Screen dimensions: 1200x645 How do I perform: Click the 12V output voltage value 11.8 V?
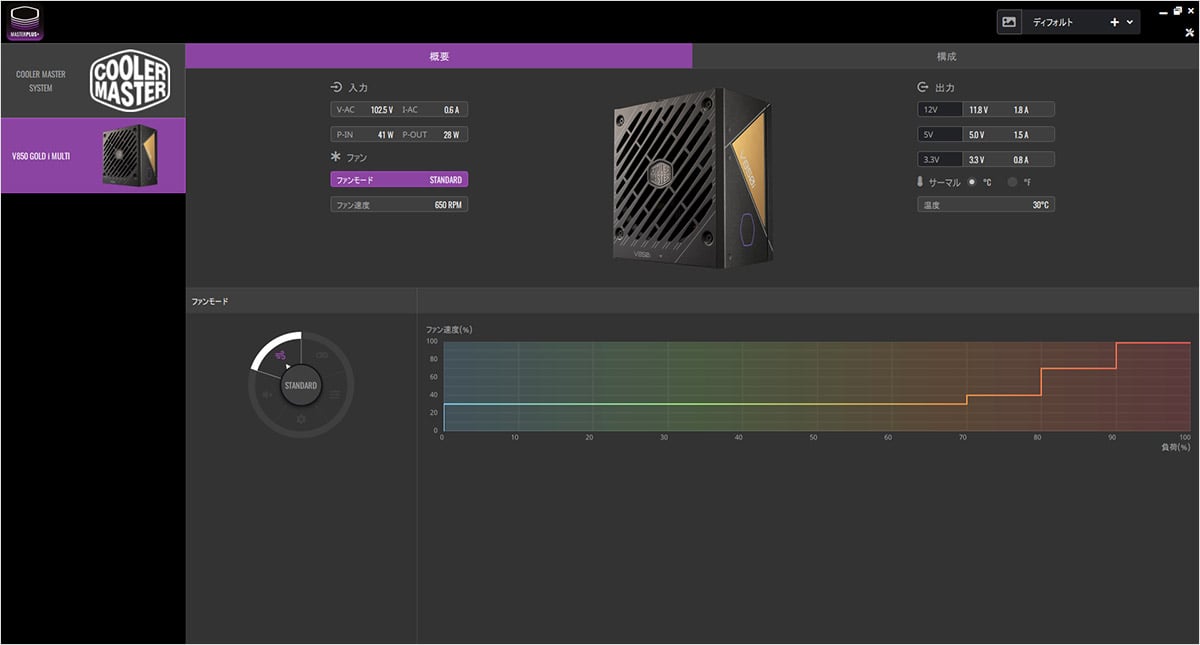[978, 110]
